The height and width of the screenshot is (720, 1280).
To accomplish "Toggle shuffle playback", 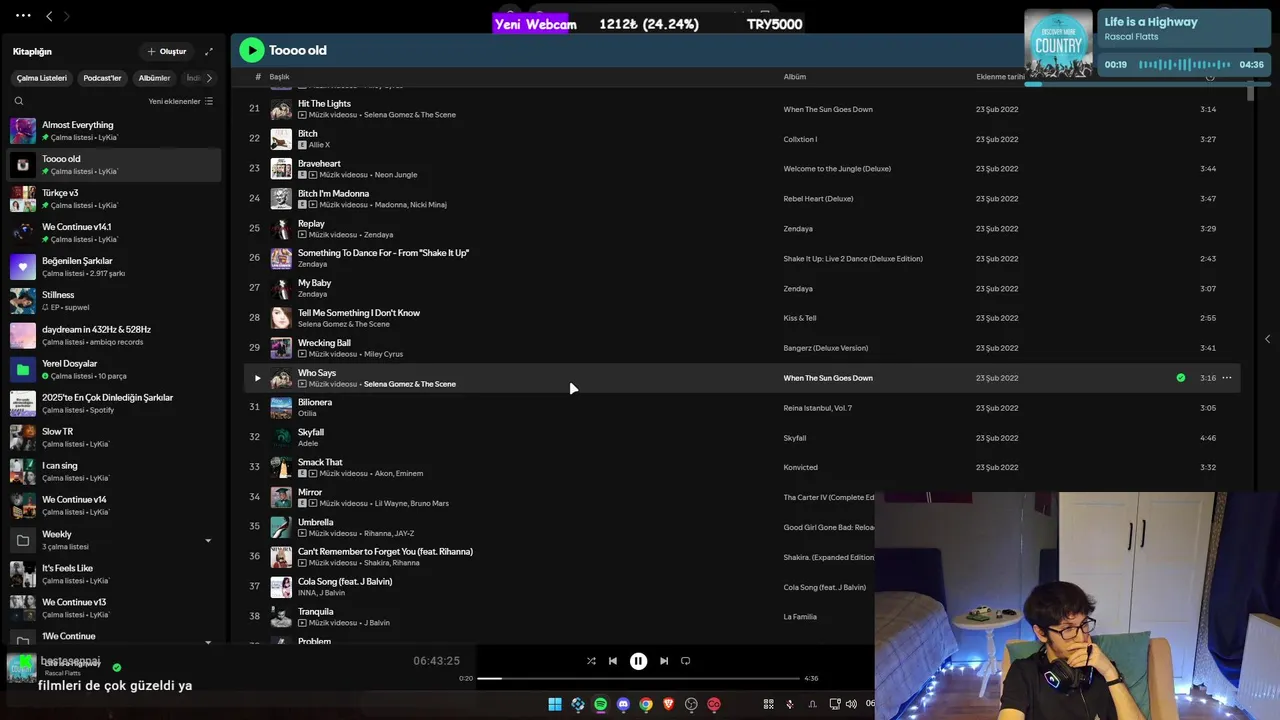I will [x=591, y=661].
